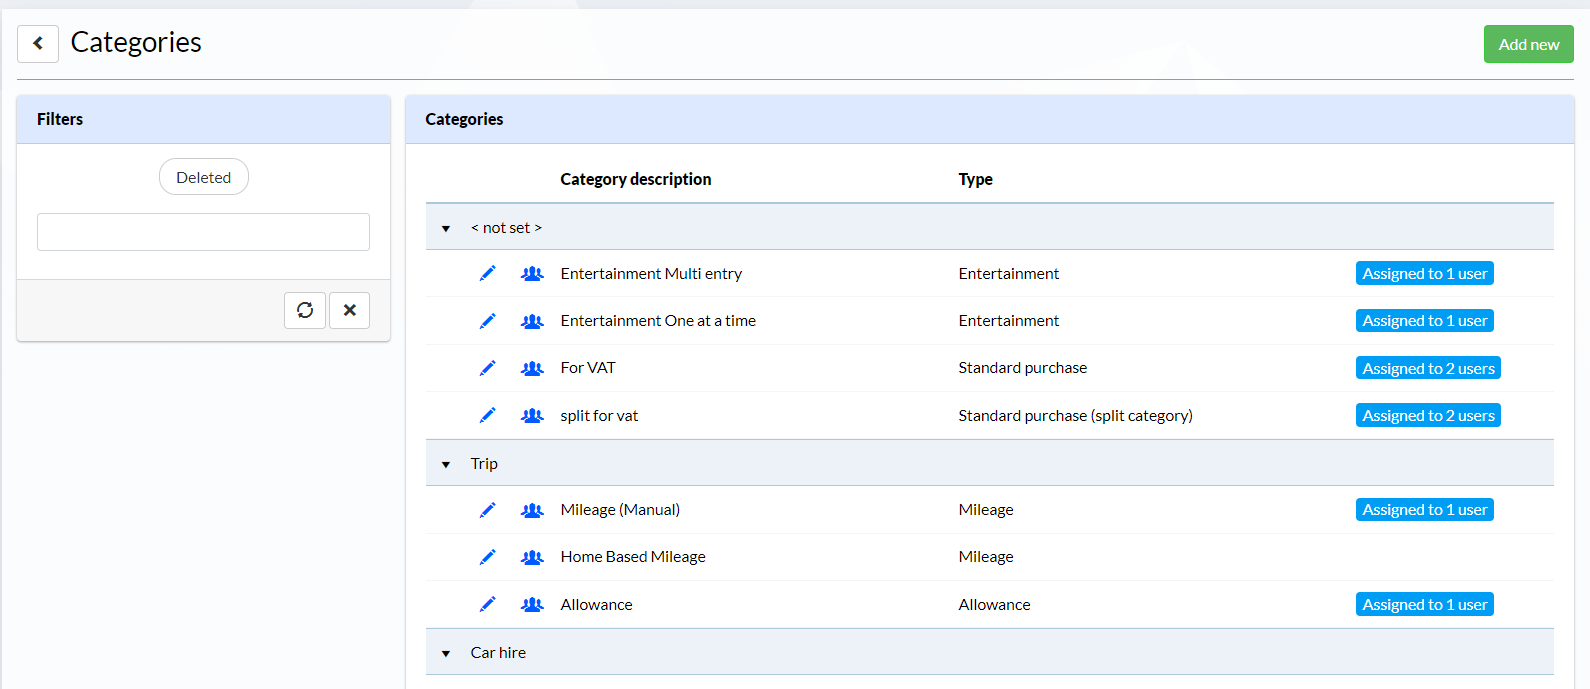
Task: Click Add new category button
Action: [1528, 44]
